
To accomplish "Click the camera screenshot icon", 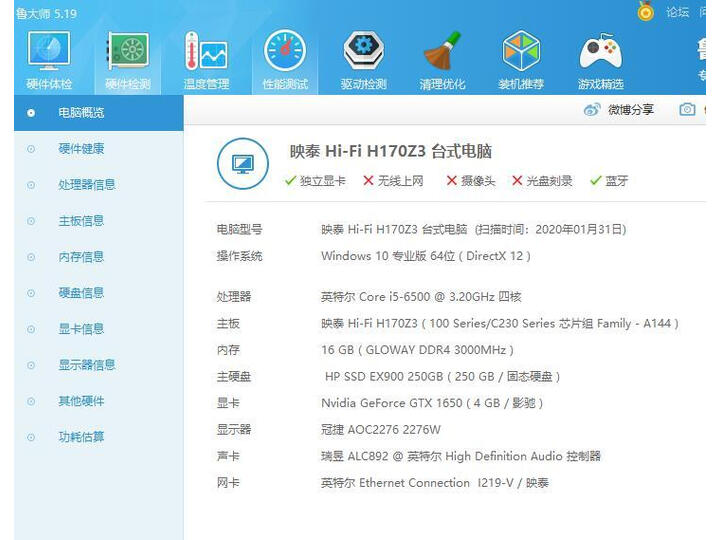I will point(687,110).
